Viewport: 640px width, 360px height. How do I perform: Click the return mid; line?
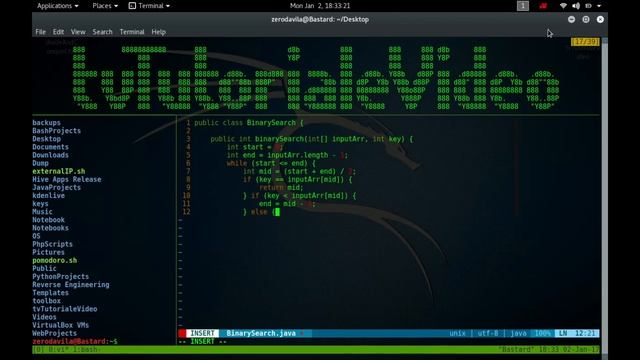281,187
